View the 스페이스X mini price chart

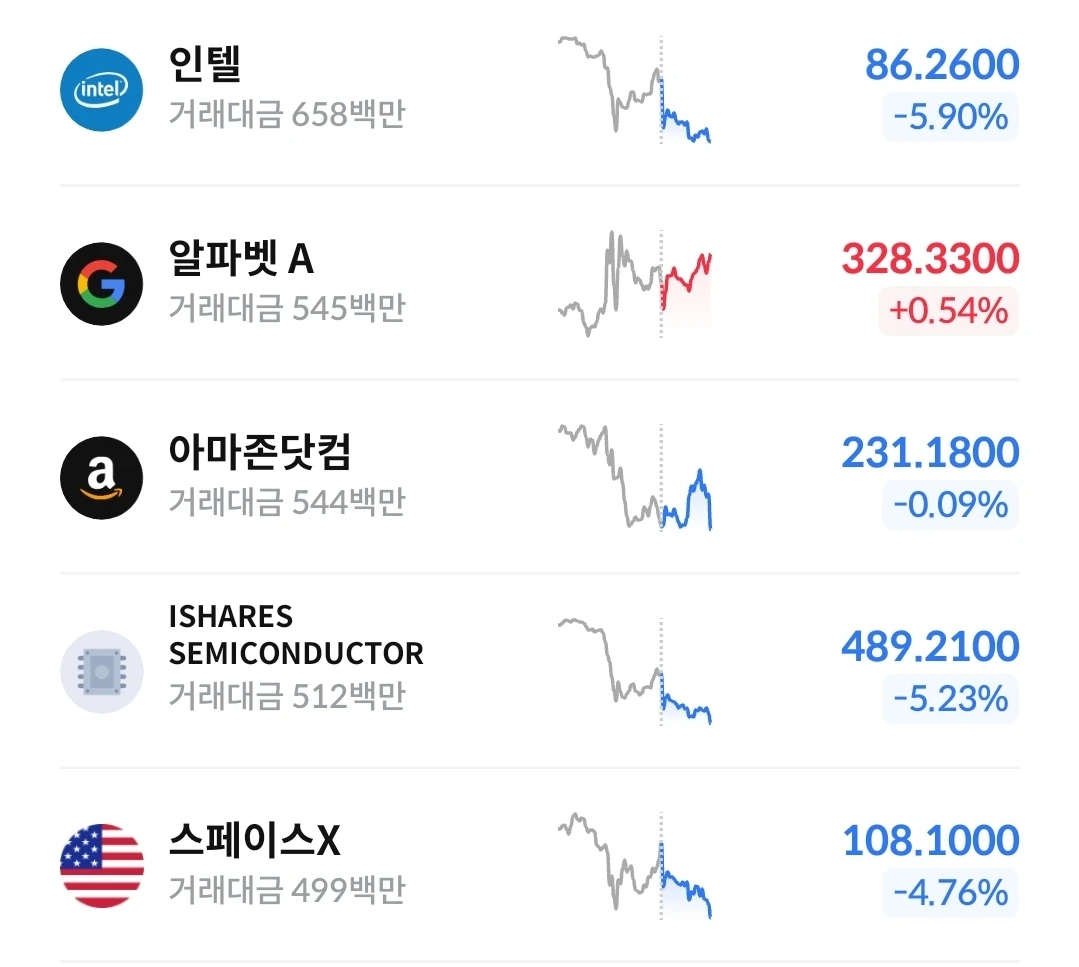634,866
